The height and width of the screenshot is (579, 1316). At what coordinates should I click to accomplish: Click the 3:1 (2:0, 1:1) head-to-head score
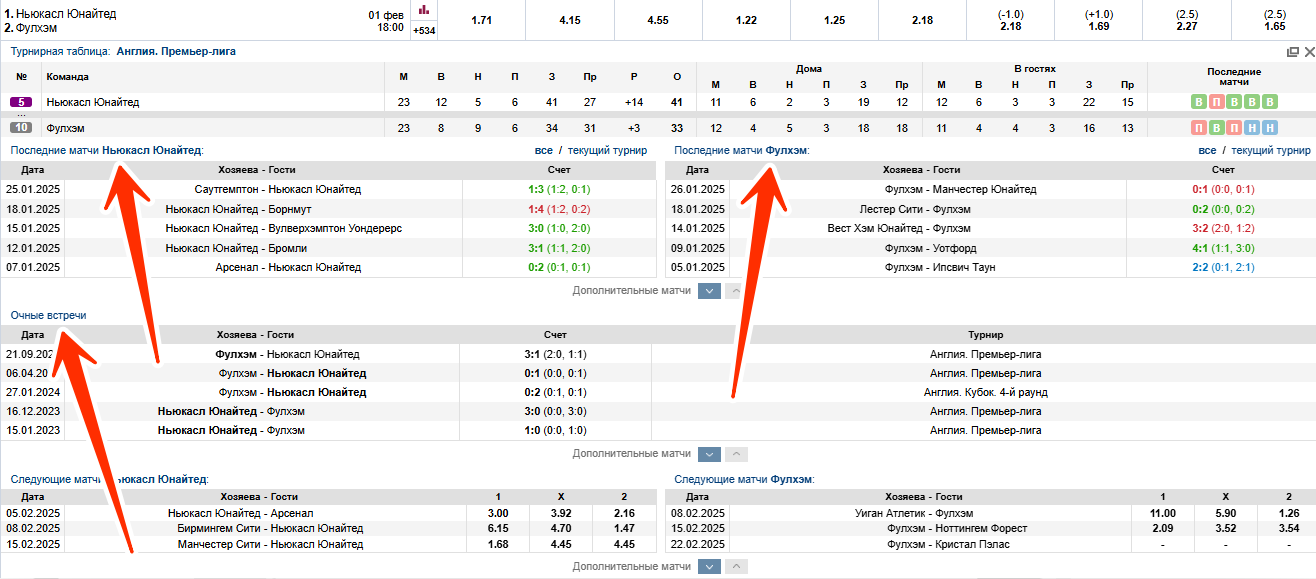tap(555, 354)
